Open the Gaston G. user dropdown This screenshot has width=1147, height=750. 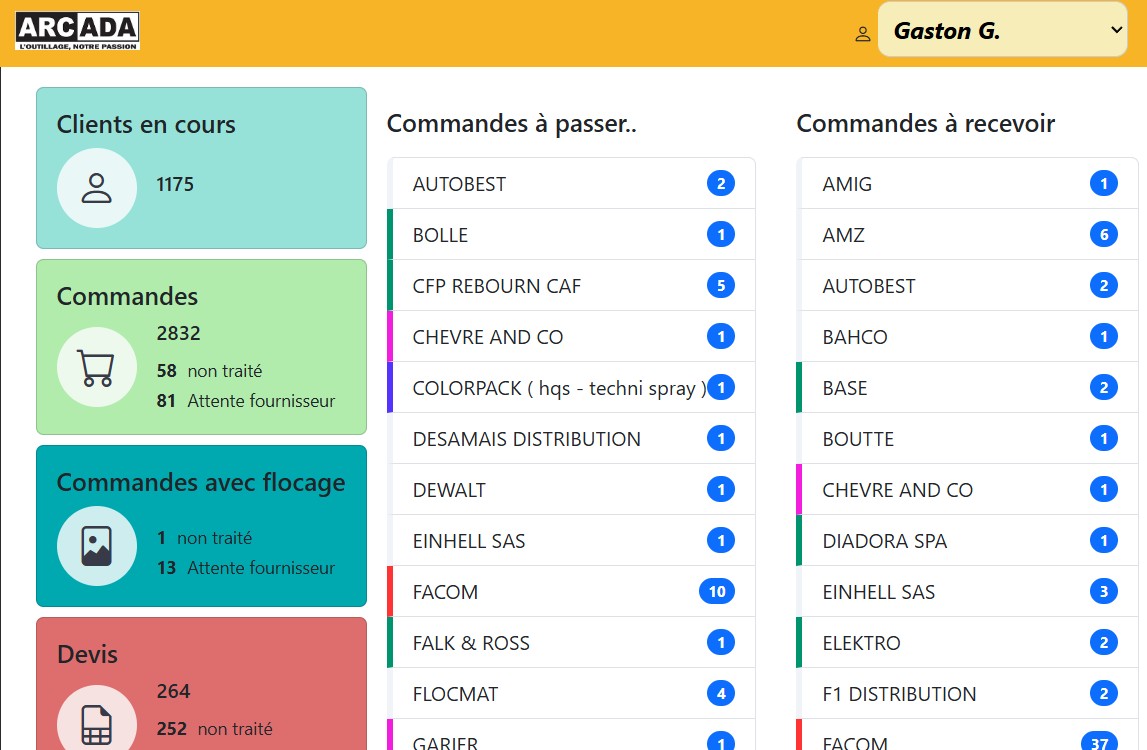click(x=1002, y=30)
